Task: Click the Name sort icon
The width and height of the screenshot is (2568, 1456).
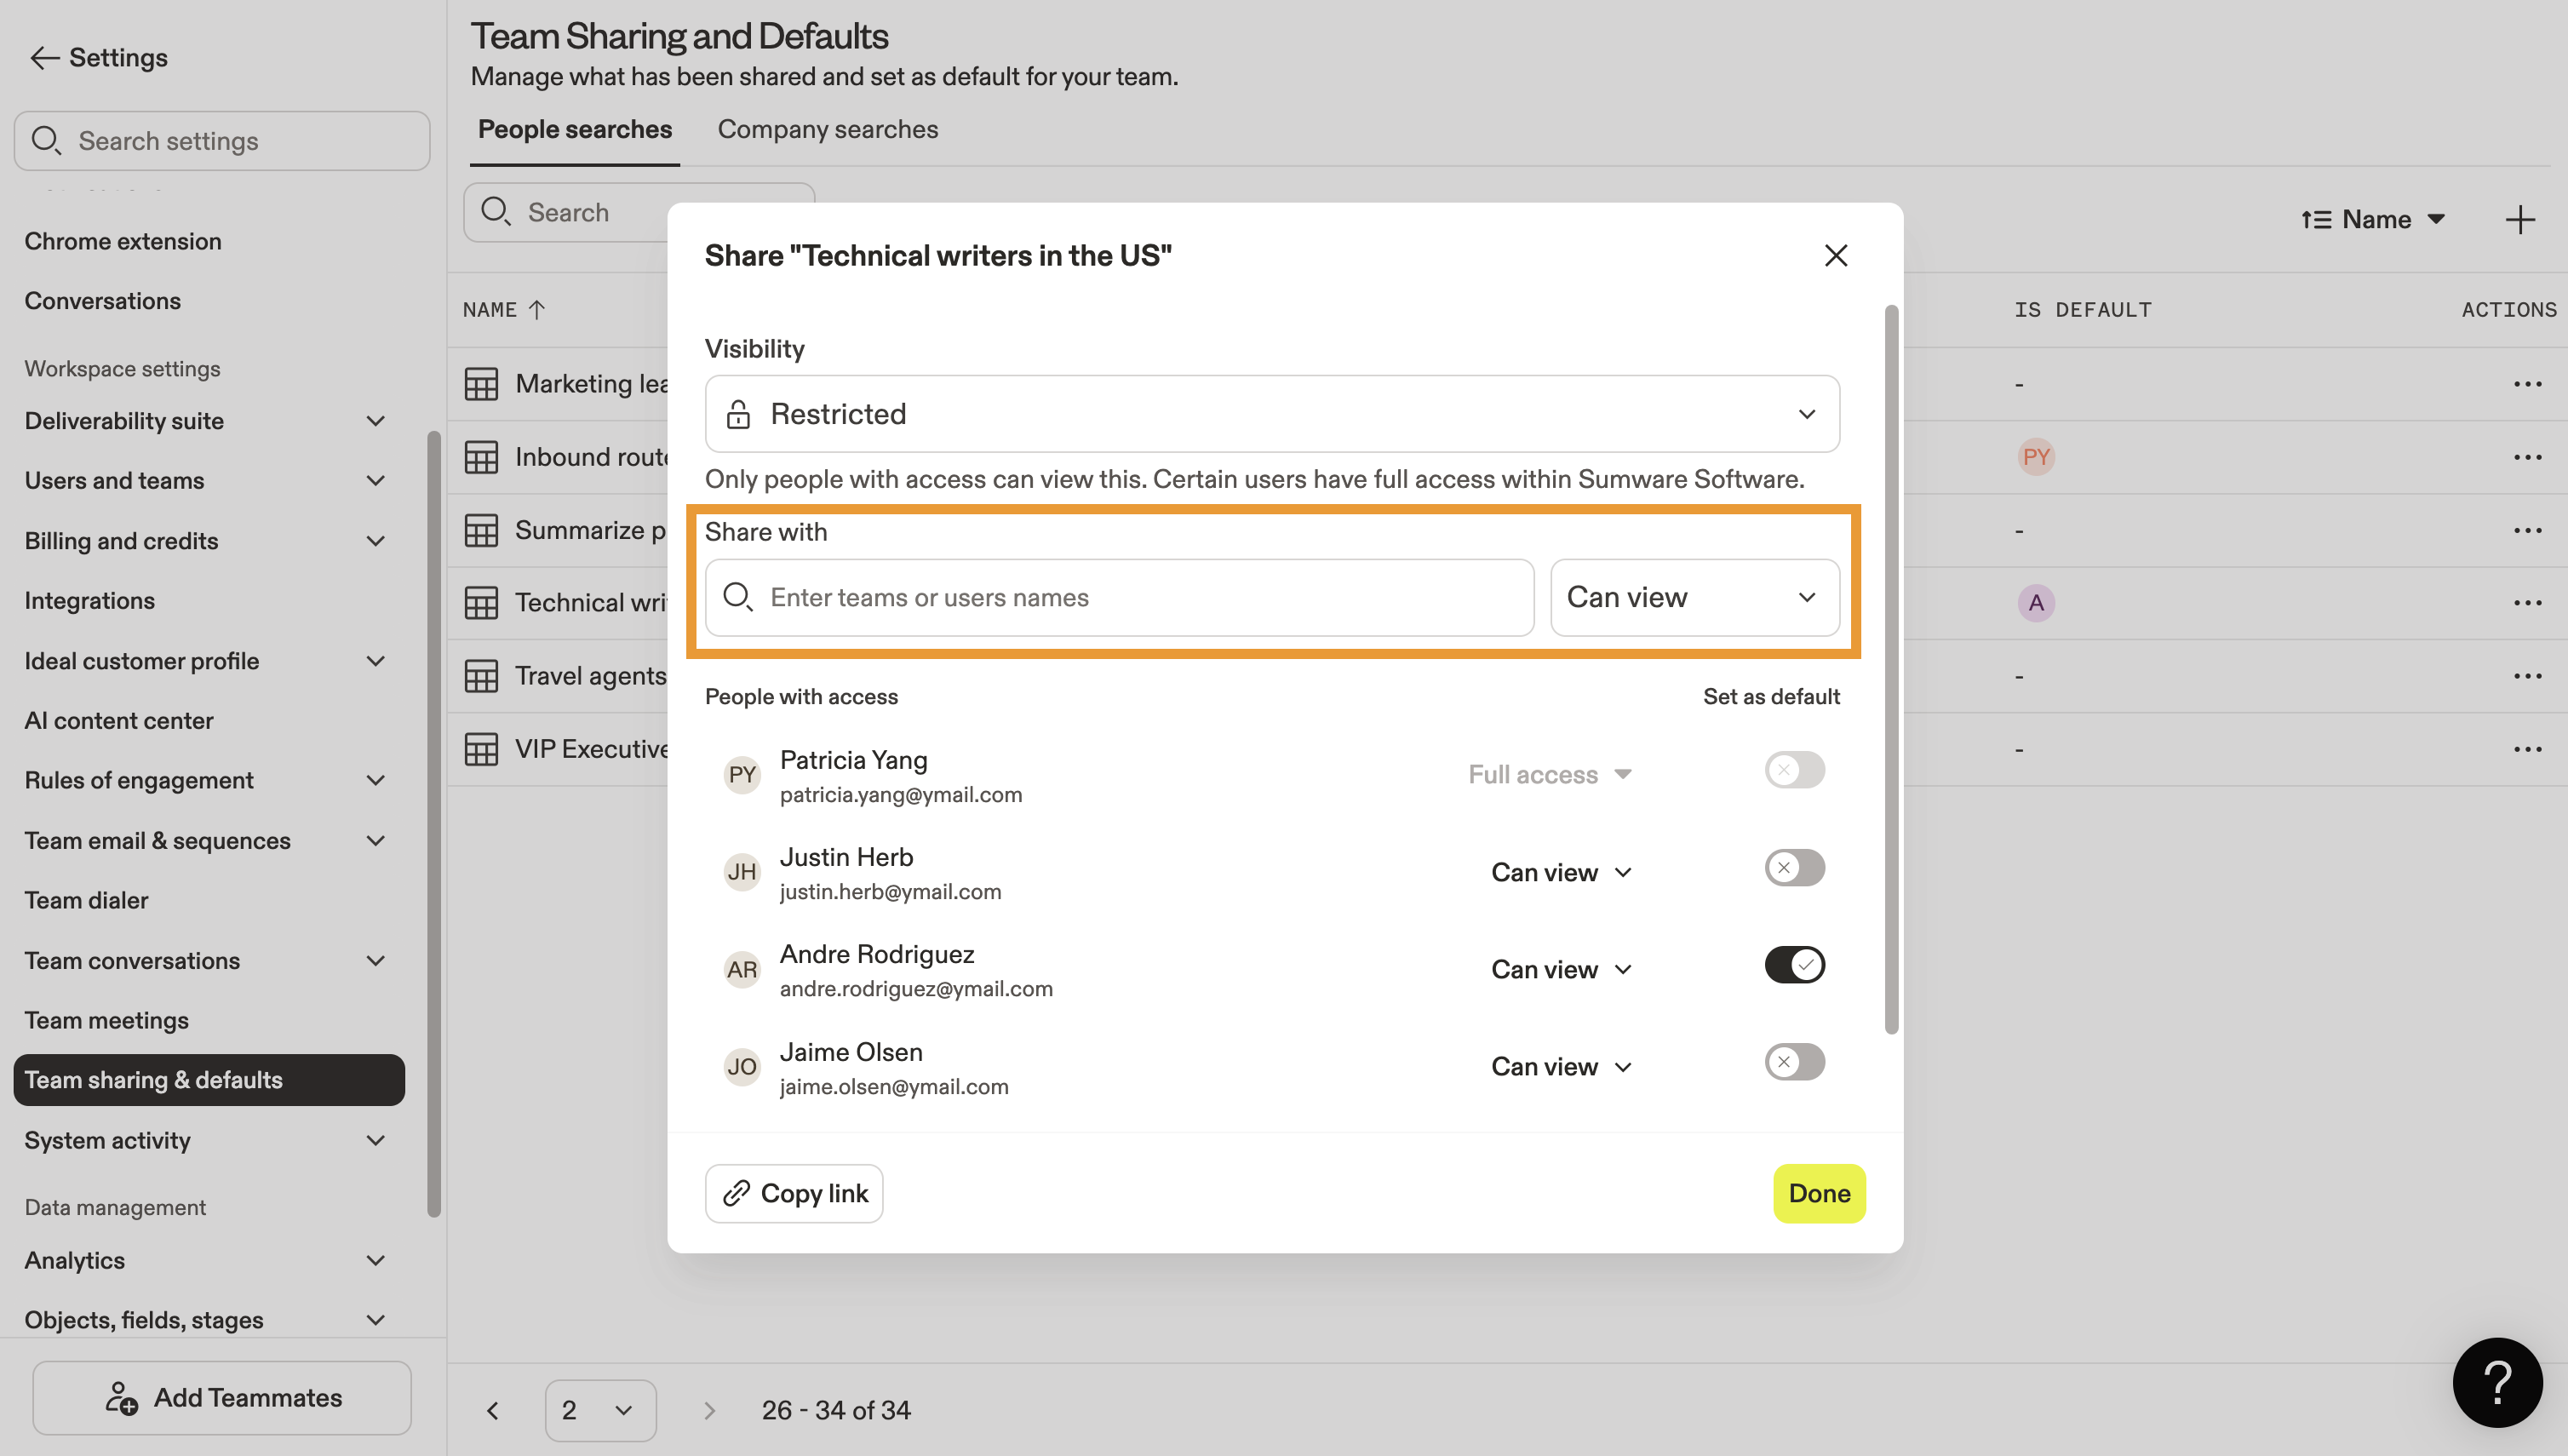Action: (2316, 220)
